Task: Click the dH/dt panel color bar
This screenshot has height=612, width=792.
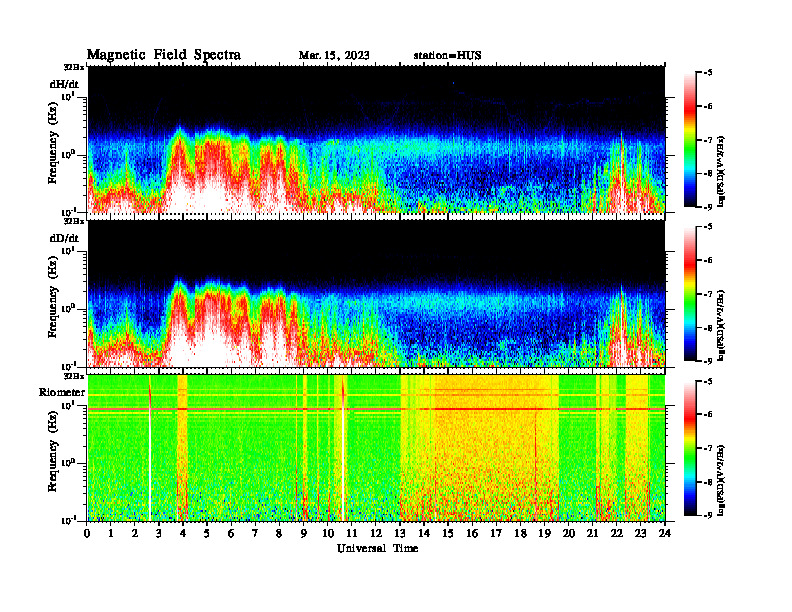Action: (690, 140)
